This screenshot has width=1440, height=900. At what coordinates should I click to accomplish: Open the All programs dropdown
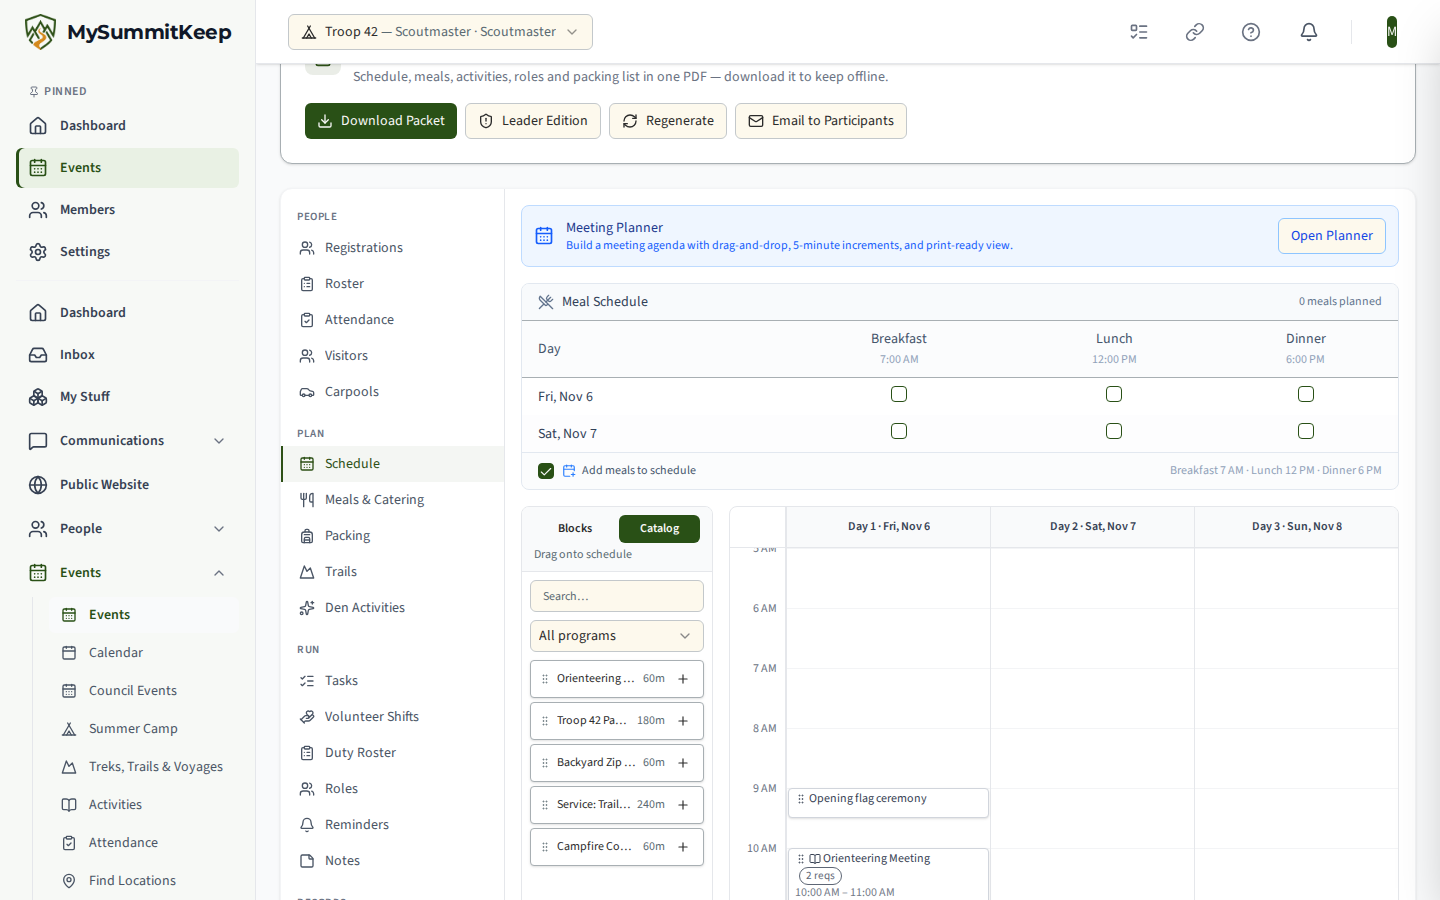(617, 636)
